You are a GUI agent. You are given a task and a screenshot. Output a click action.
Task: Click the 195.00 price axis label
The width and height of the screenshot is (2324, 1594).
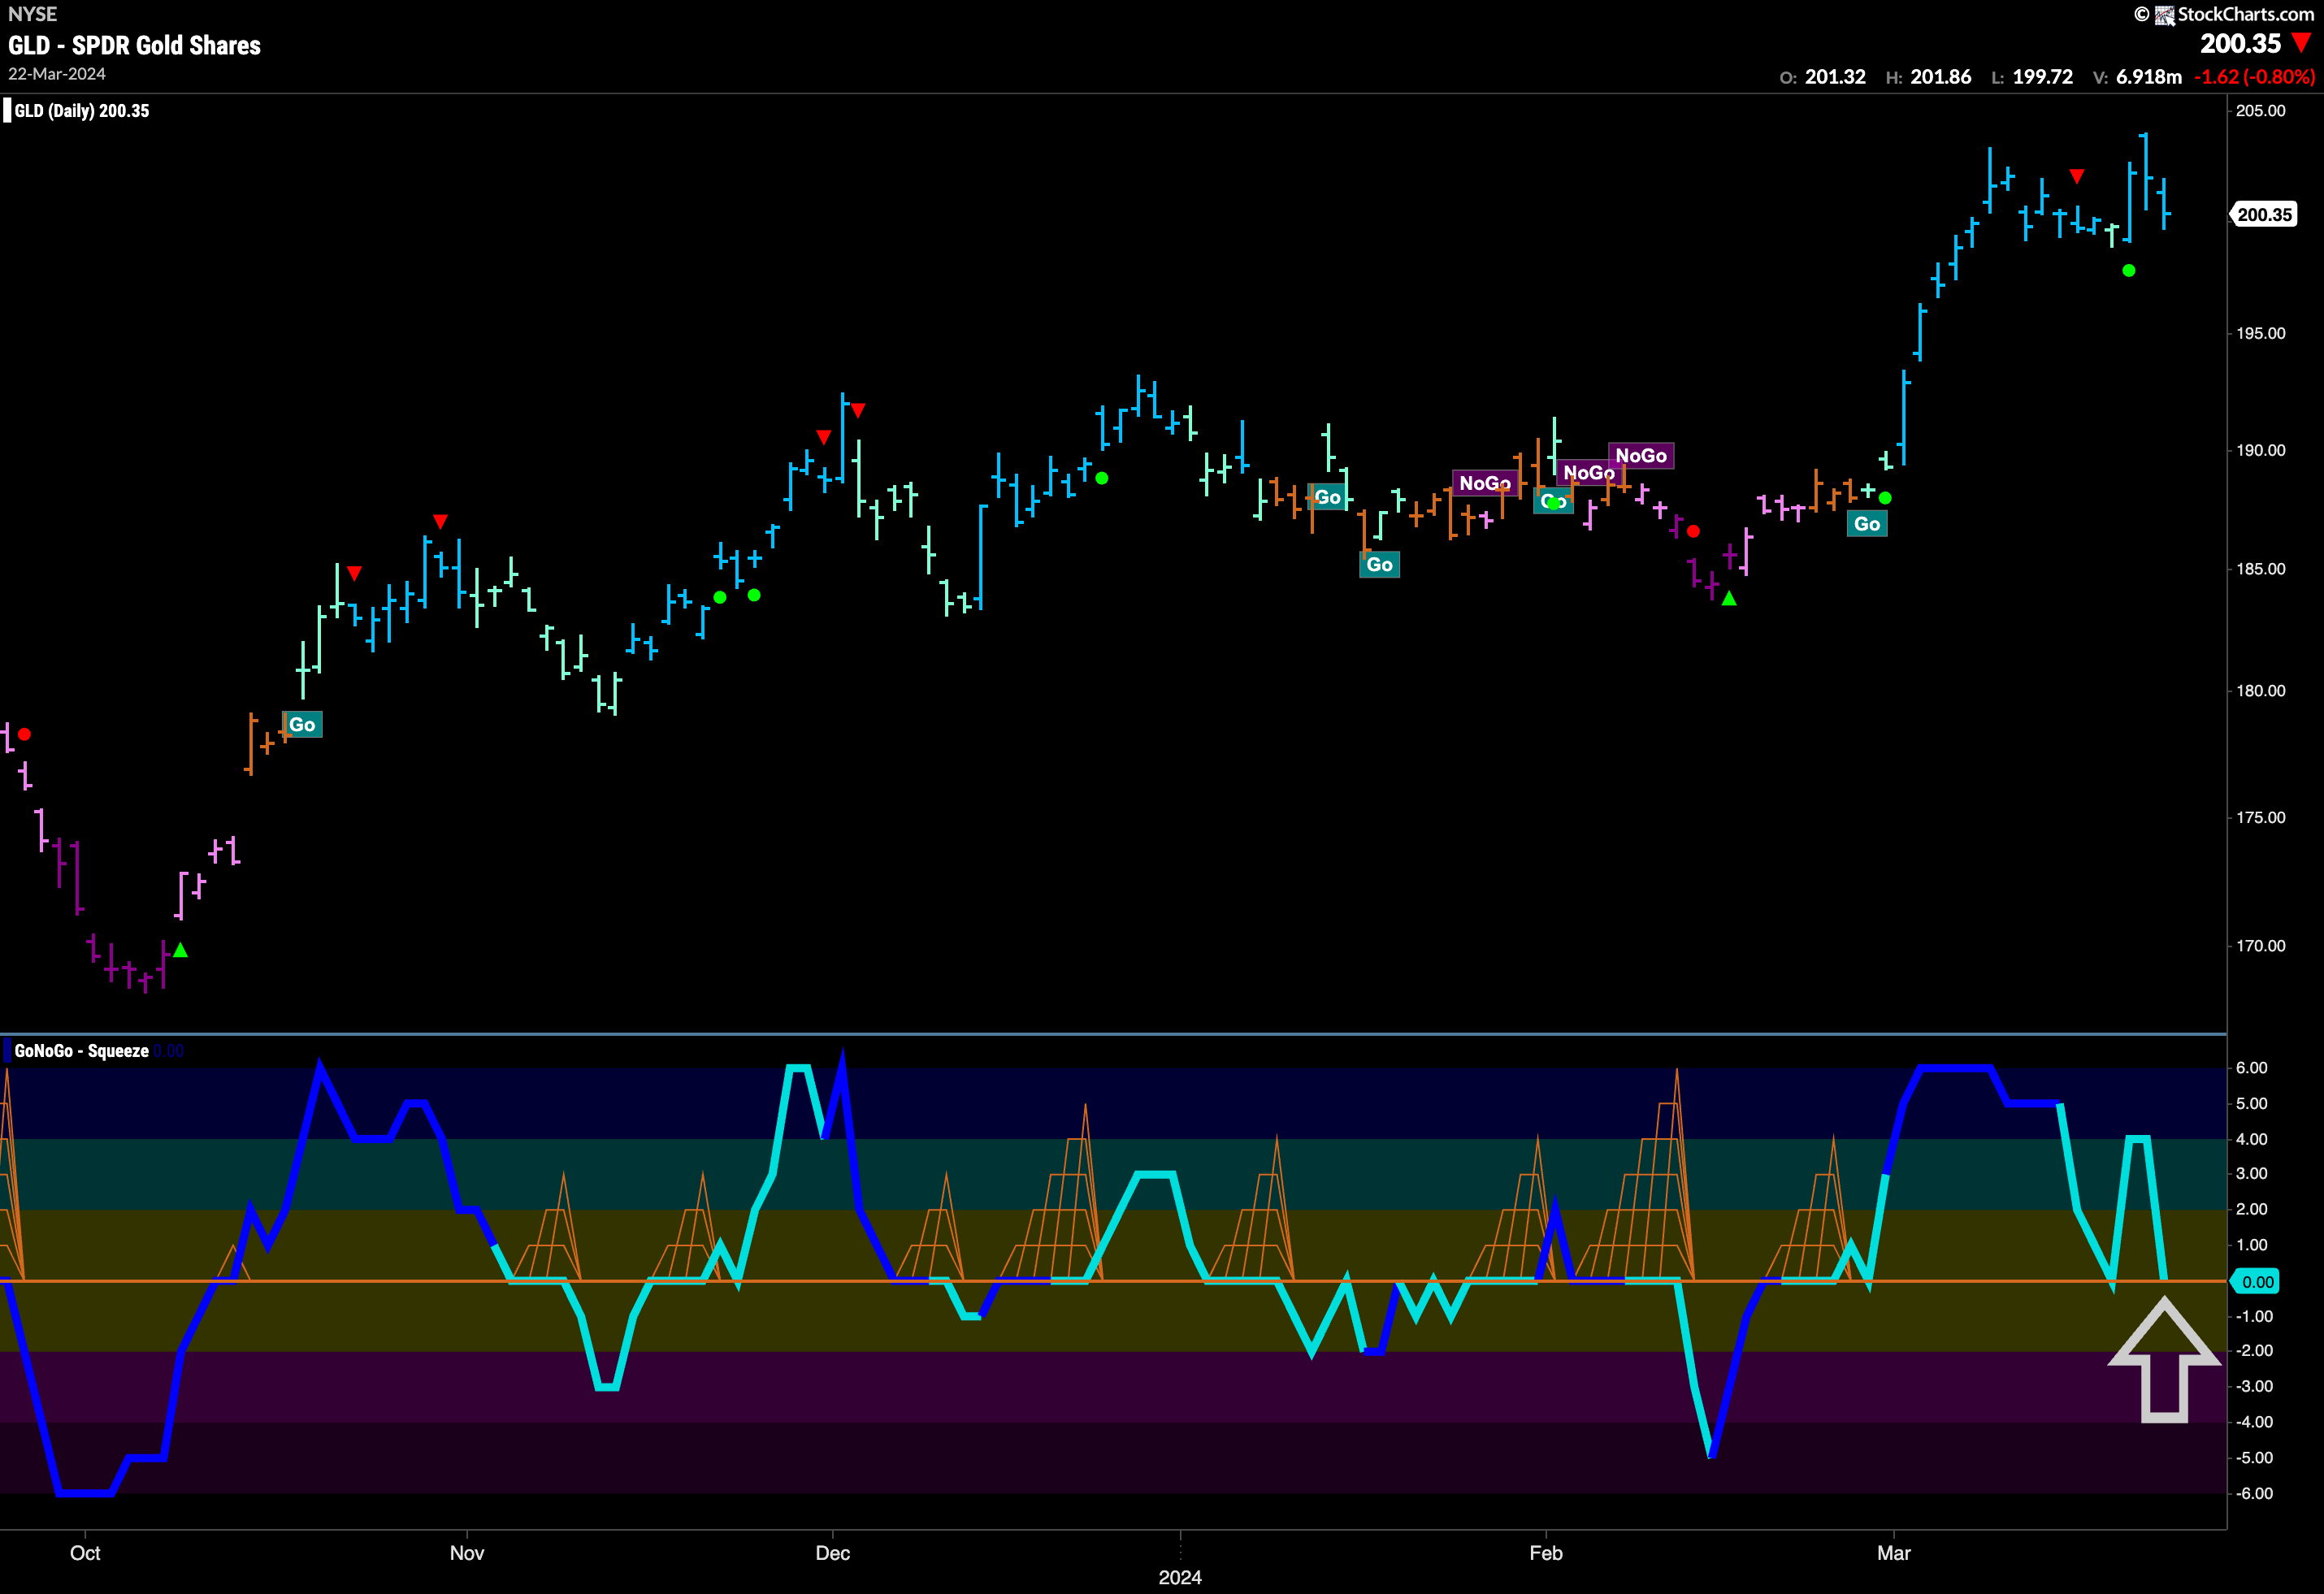pos(2260,333)
